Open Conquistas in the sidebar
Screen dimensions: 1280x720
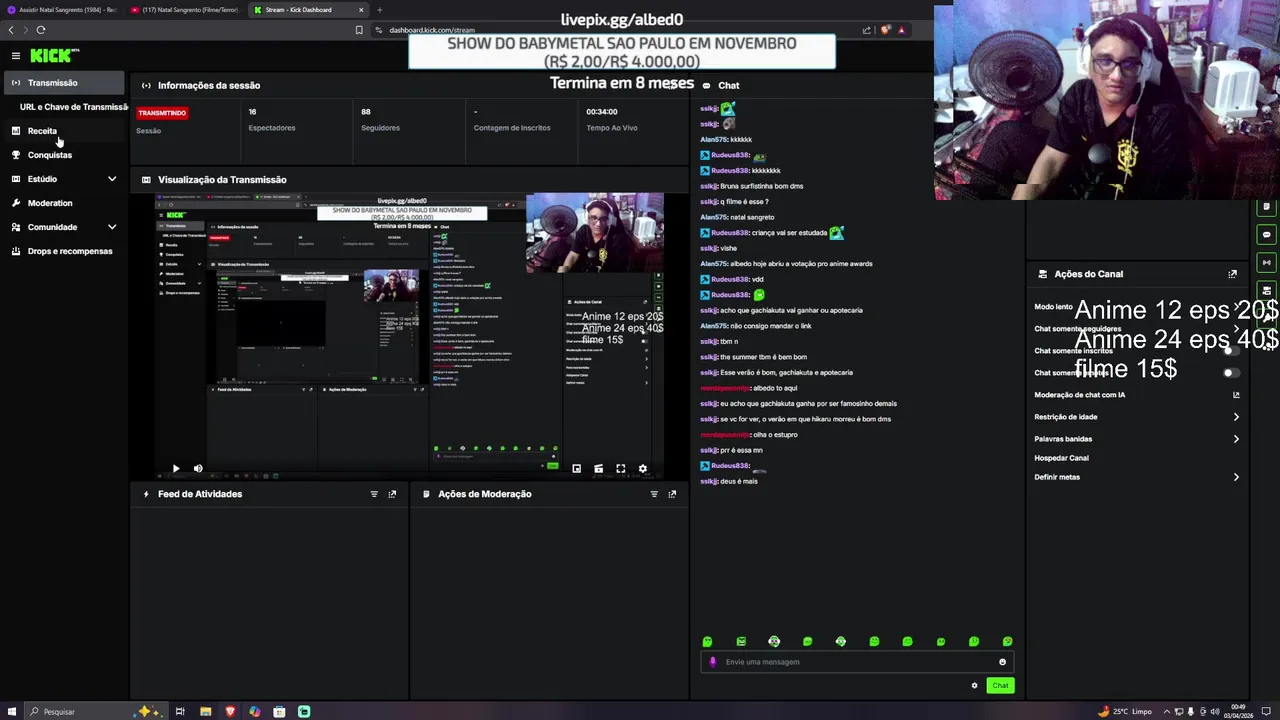64,155
